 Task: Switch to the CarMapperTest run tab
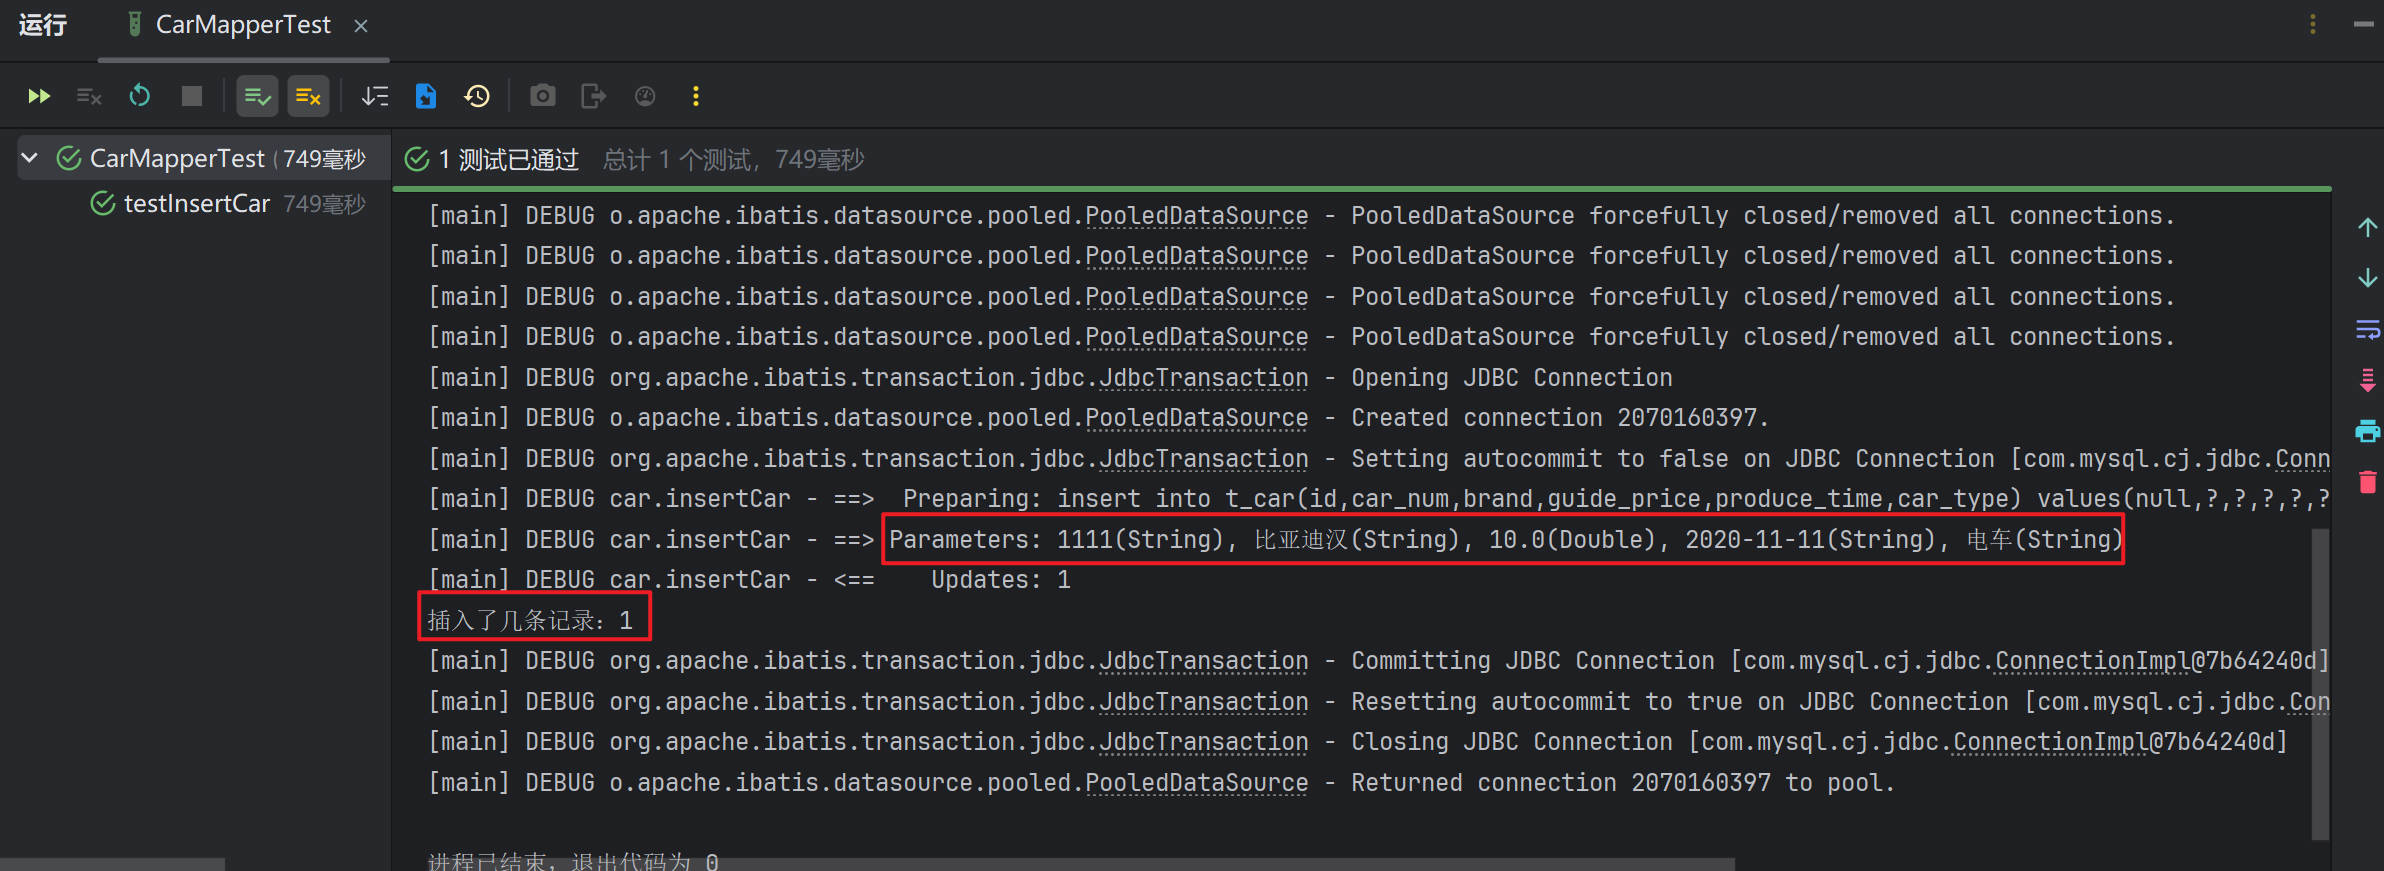click(242, 25)
